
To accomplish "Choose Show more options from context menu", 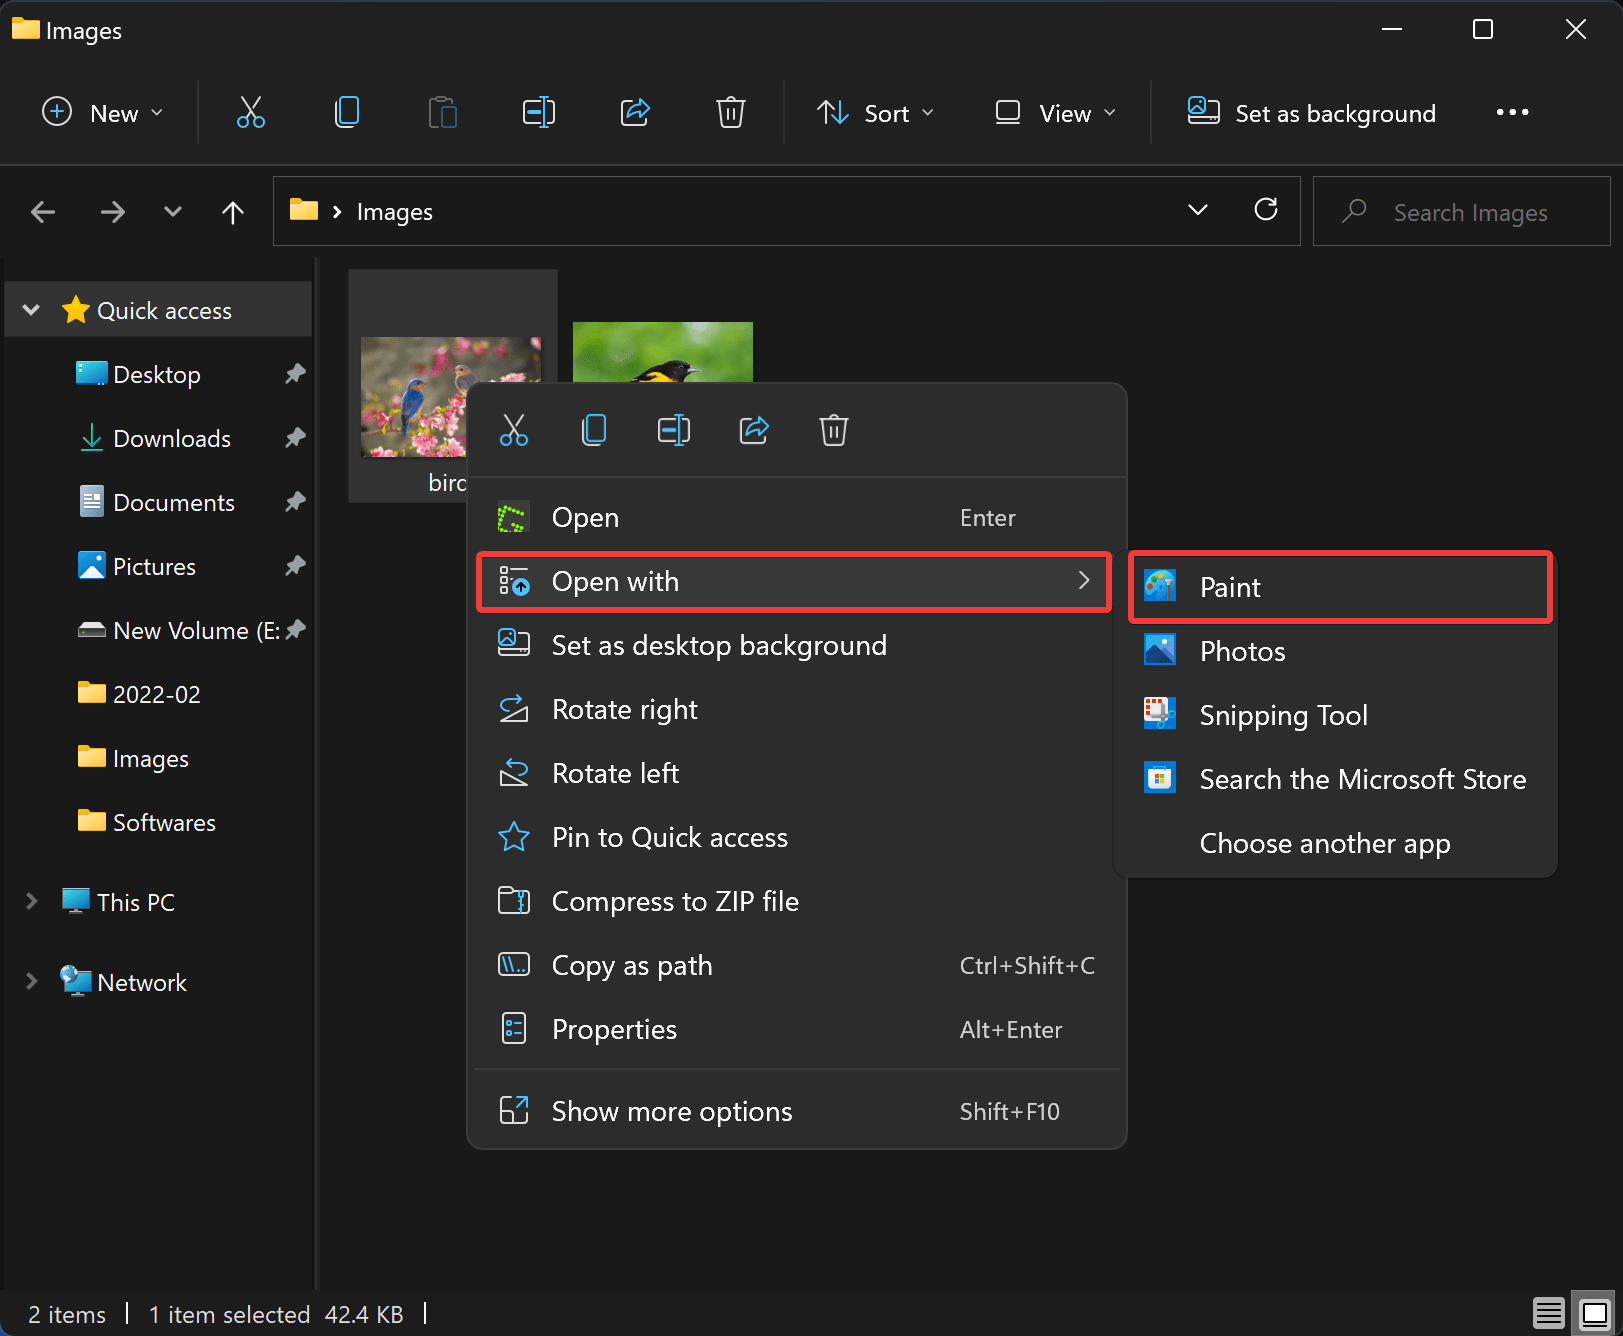I will (x=671, y=1110).
